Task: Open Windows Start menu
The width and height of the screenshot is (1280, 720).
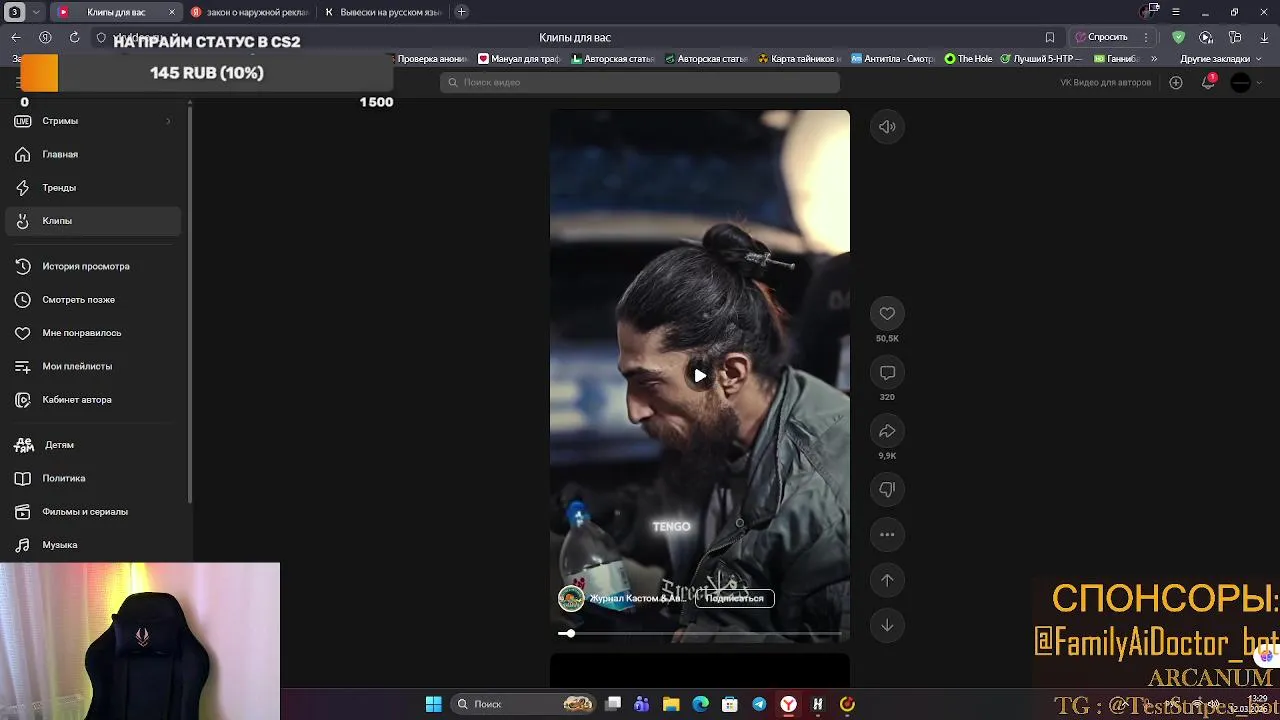Action: point(434,704)
